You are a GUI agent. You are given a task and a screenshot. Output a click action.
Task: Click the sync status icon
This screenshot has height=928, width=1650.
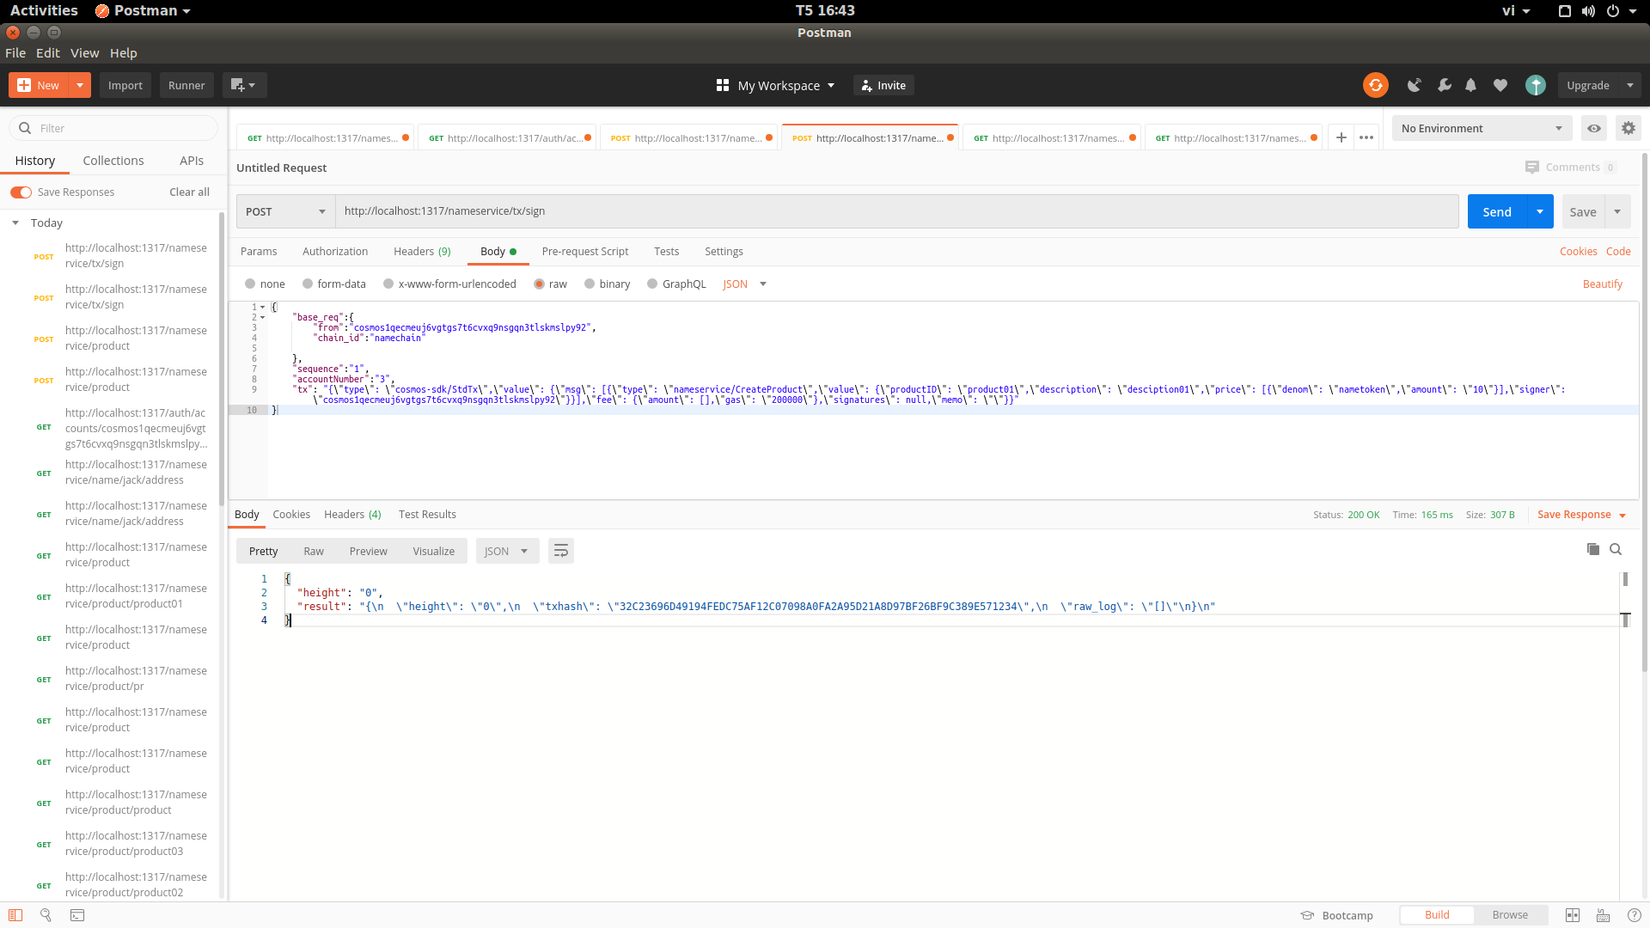[1375, 85]
